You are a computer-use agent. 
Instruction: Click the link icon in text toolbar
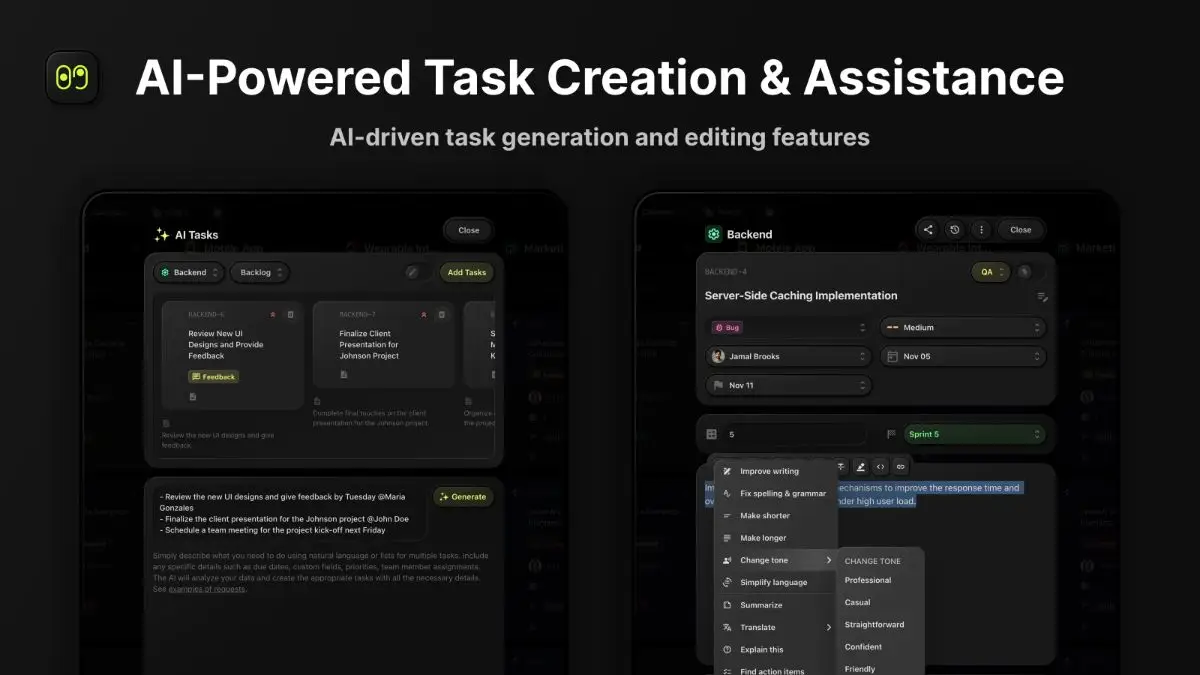pos(900,466)
